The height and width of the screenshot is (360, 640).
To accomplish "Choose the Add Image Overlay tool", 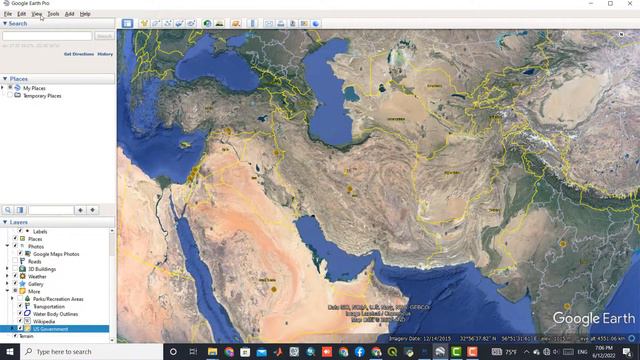I will [180, 23].
